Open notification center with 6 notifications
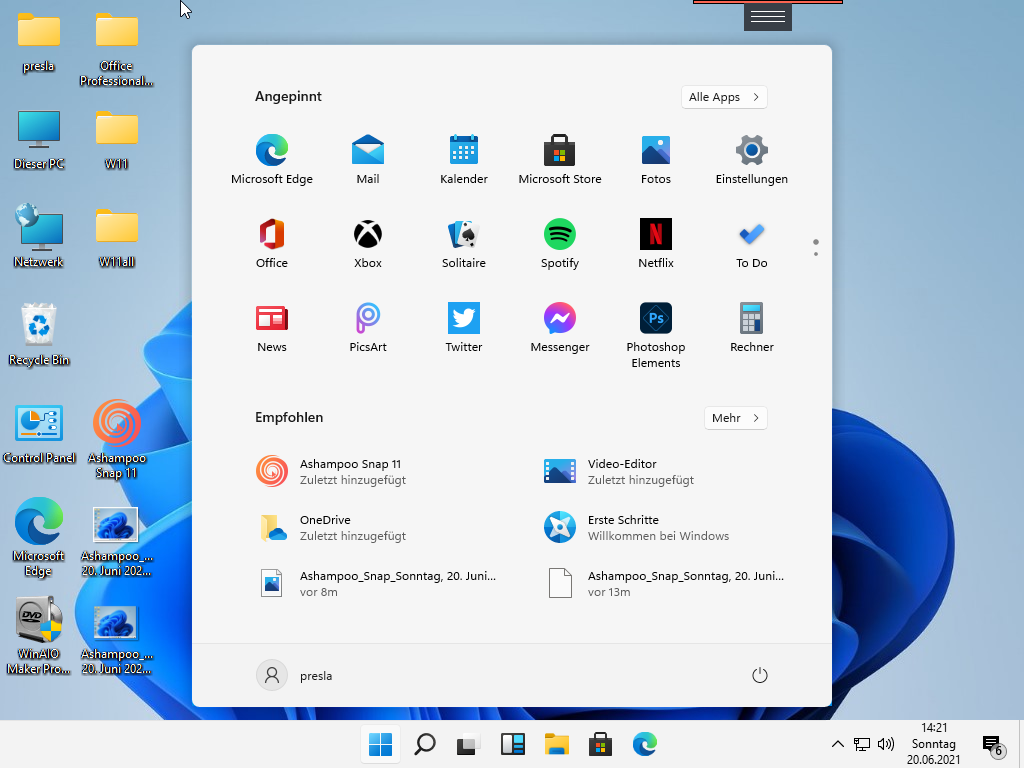 tap(993, 745)
